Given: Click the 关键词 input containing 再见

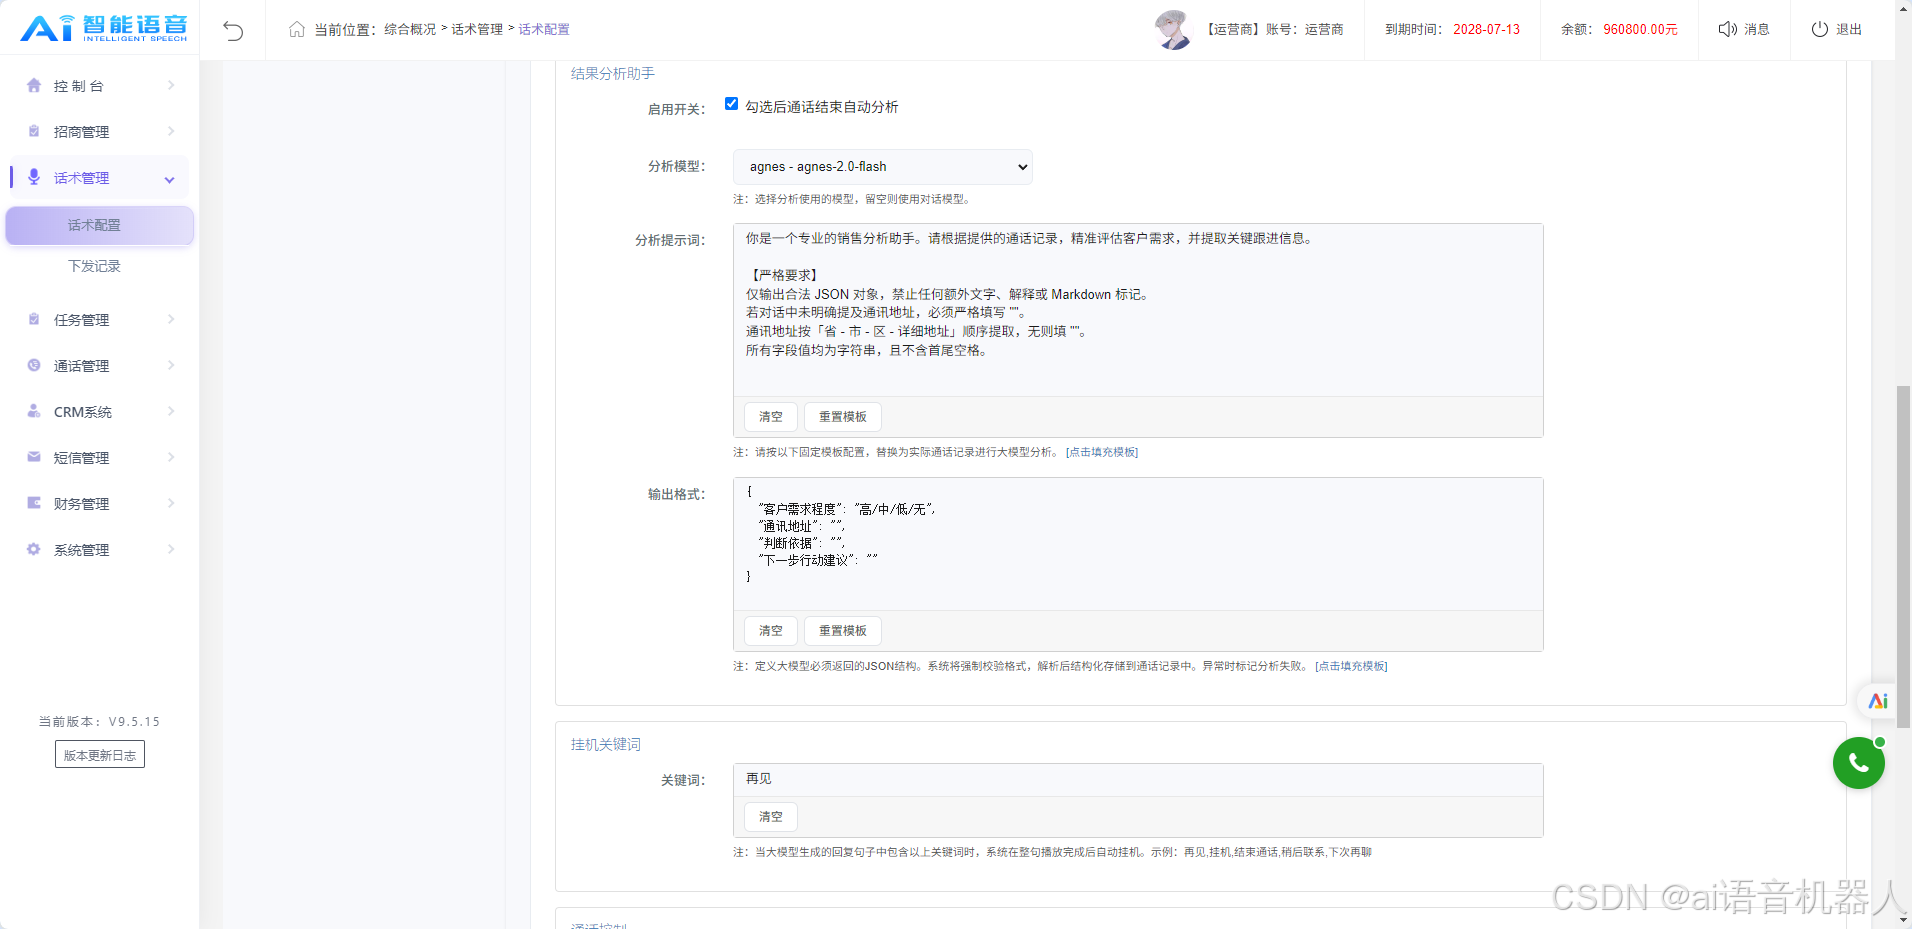Looking at the screenshot, I should click(1138, 780).
